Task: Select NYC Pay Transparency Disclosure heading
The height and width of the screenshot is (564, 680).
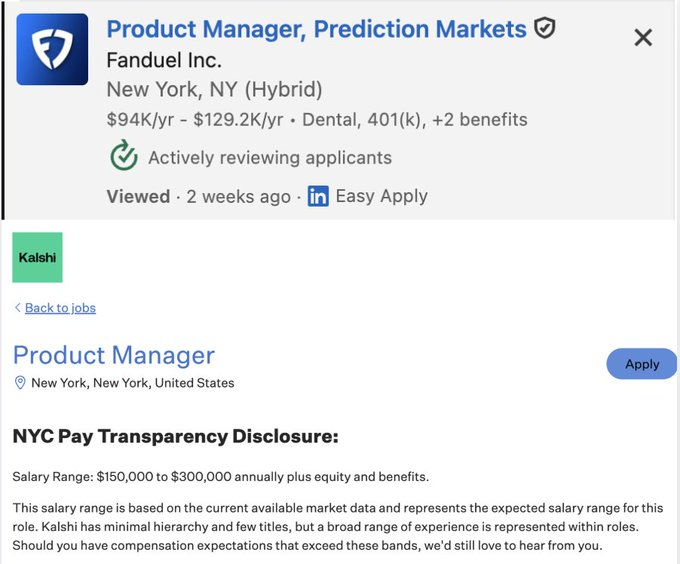Action: click(x=176, y=436)
